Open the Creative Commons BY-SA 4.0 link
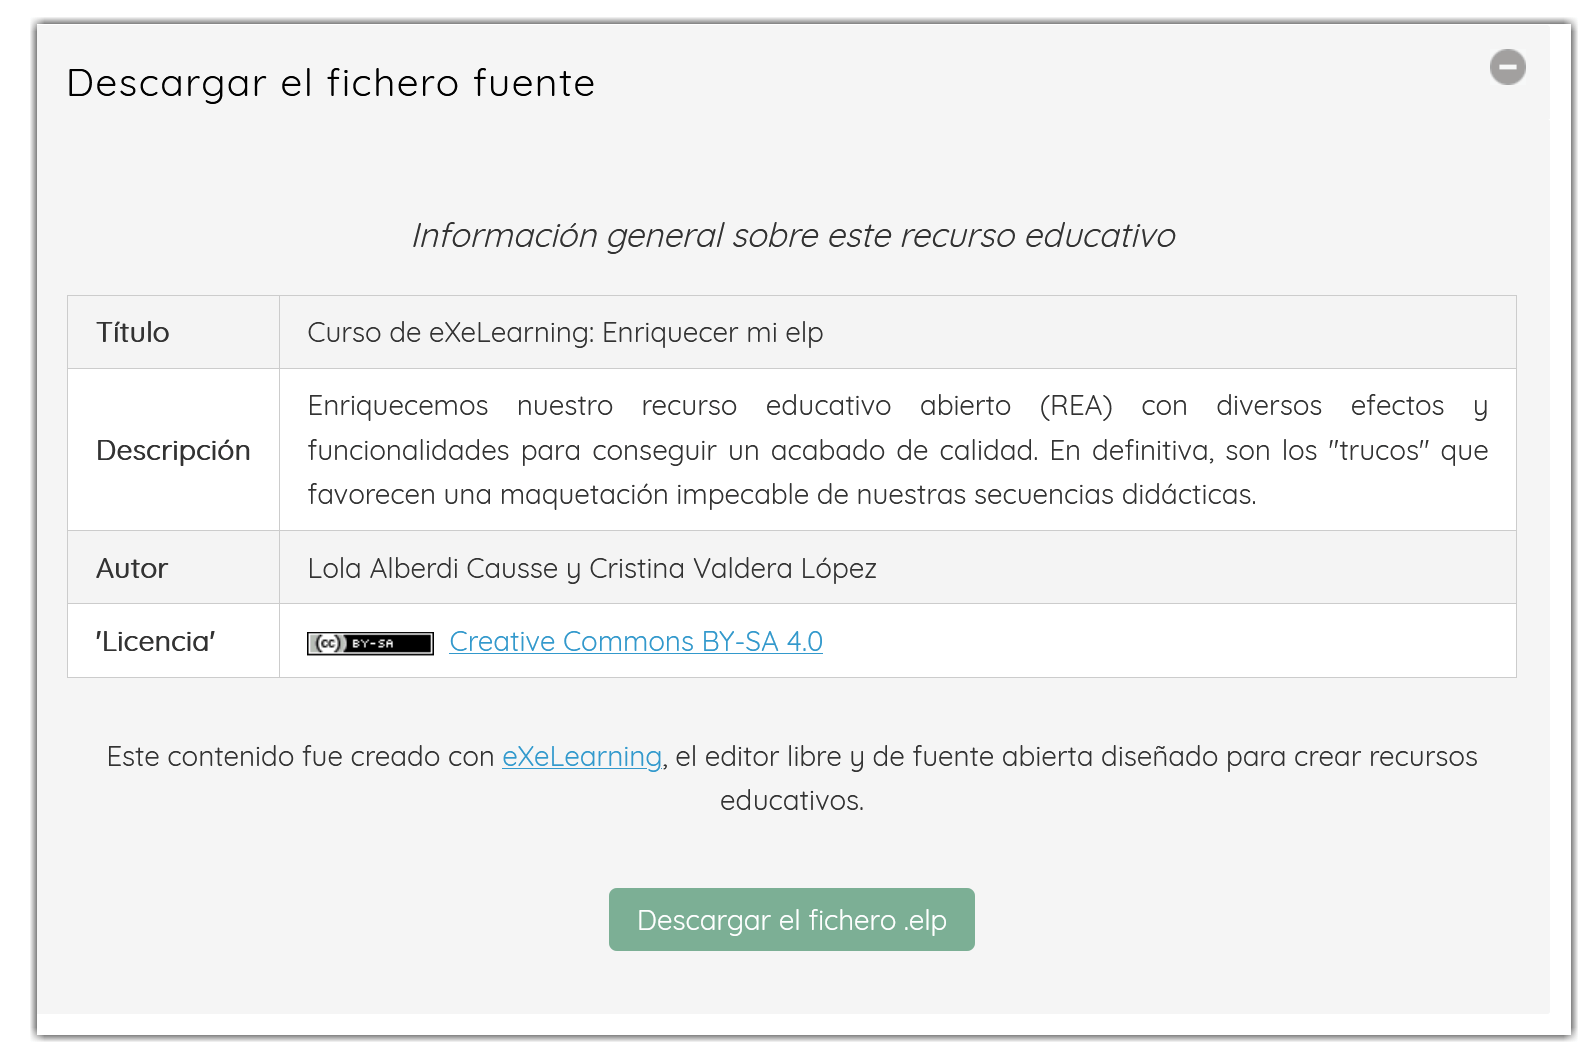Screen dimensions: 1579x1043 [635, 641]
